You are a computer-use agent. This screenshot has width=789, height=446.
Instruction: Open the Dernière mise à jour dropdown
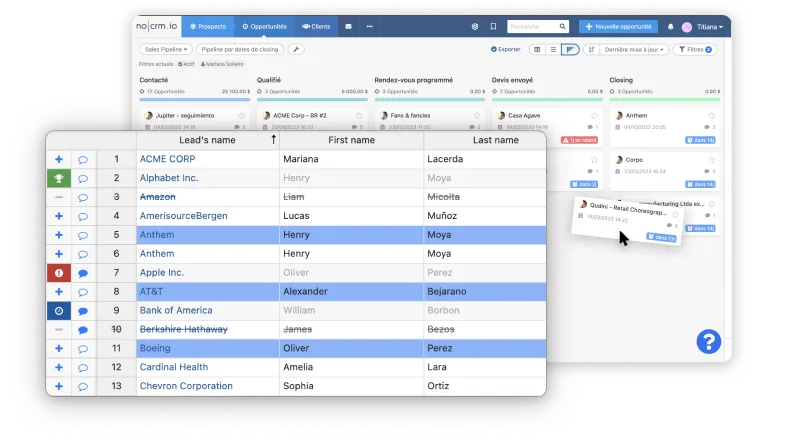coord(634,49)
